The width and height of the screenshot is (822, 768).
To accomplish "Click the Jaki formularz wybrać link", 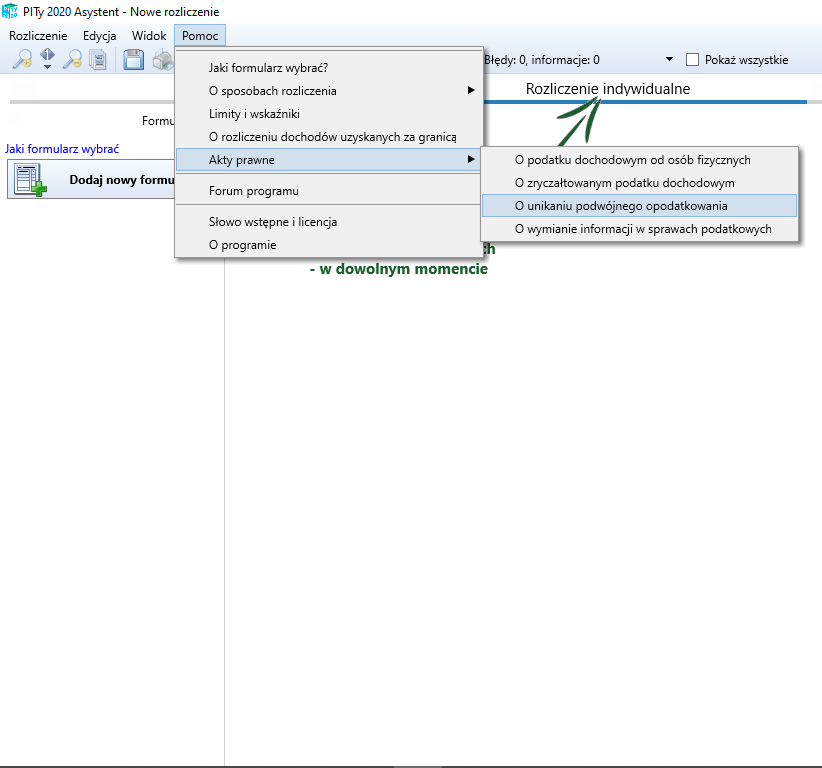I will click(62, 149).
